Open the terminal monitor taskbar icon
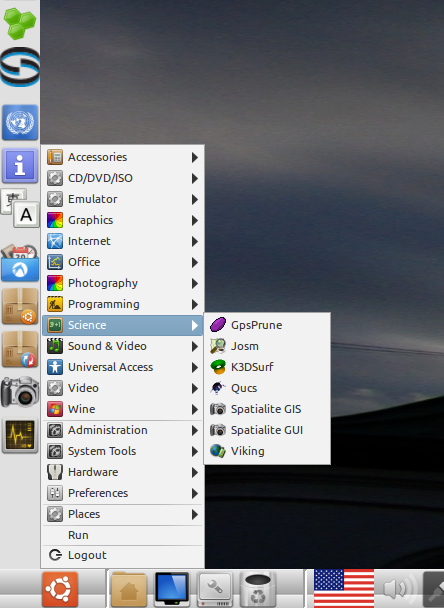 click(172, 589)
